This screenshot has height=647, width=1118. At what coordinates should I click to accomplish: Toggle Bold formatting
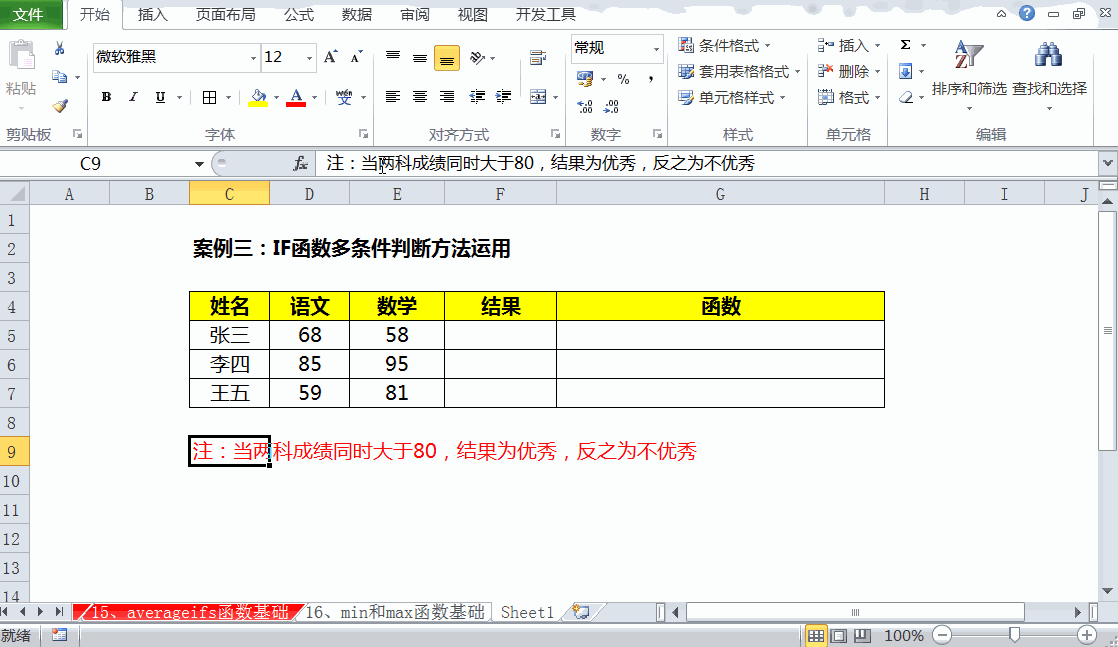pos(106,97)
